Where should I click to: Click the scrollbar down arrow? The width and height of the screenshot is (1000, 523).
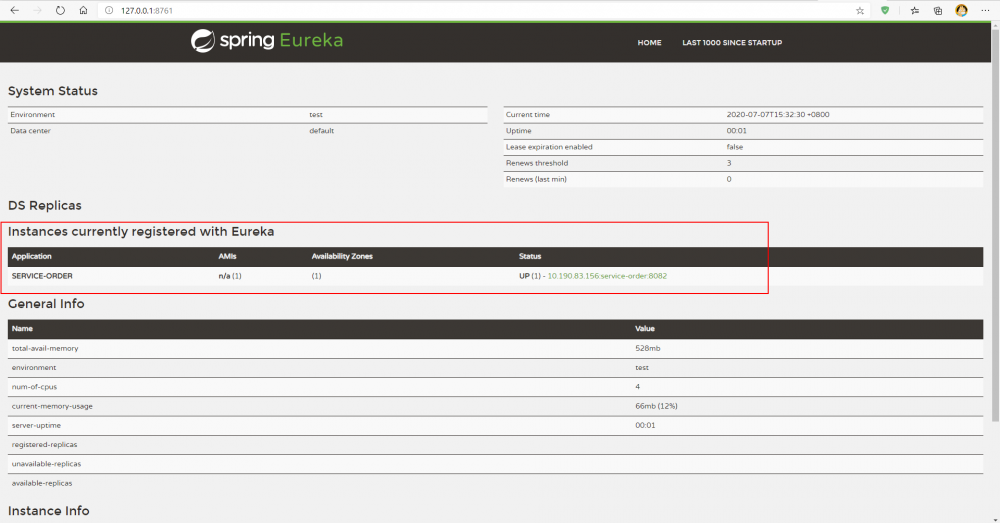995,519
